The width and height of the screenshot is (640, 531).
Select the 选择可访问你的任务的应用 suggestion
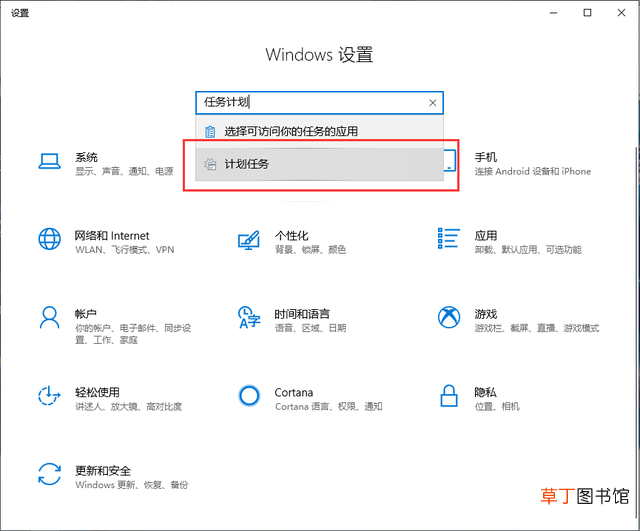coord(319,131)
